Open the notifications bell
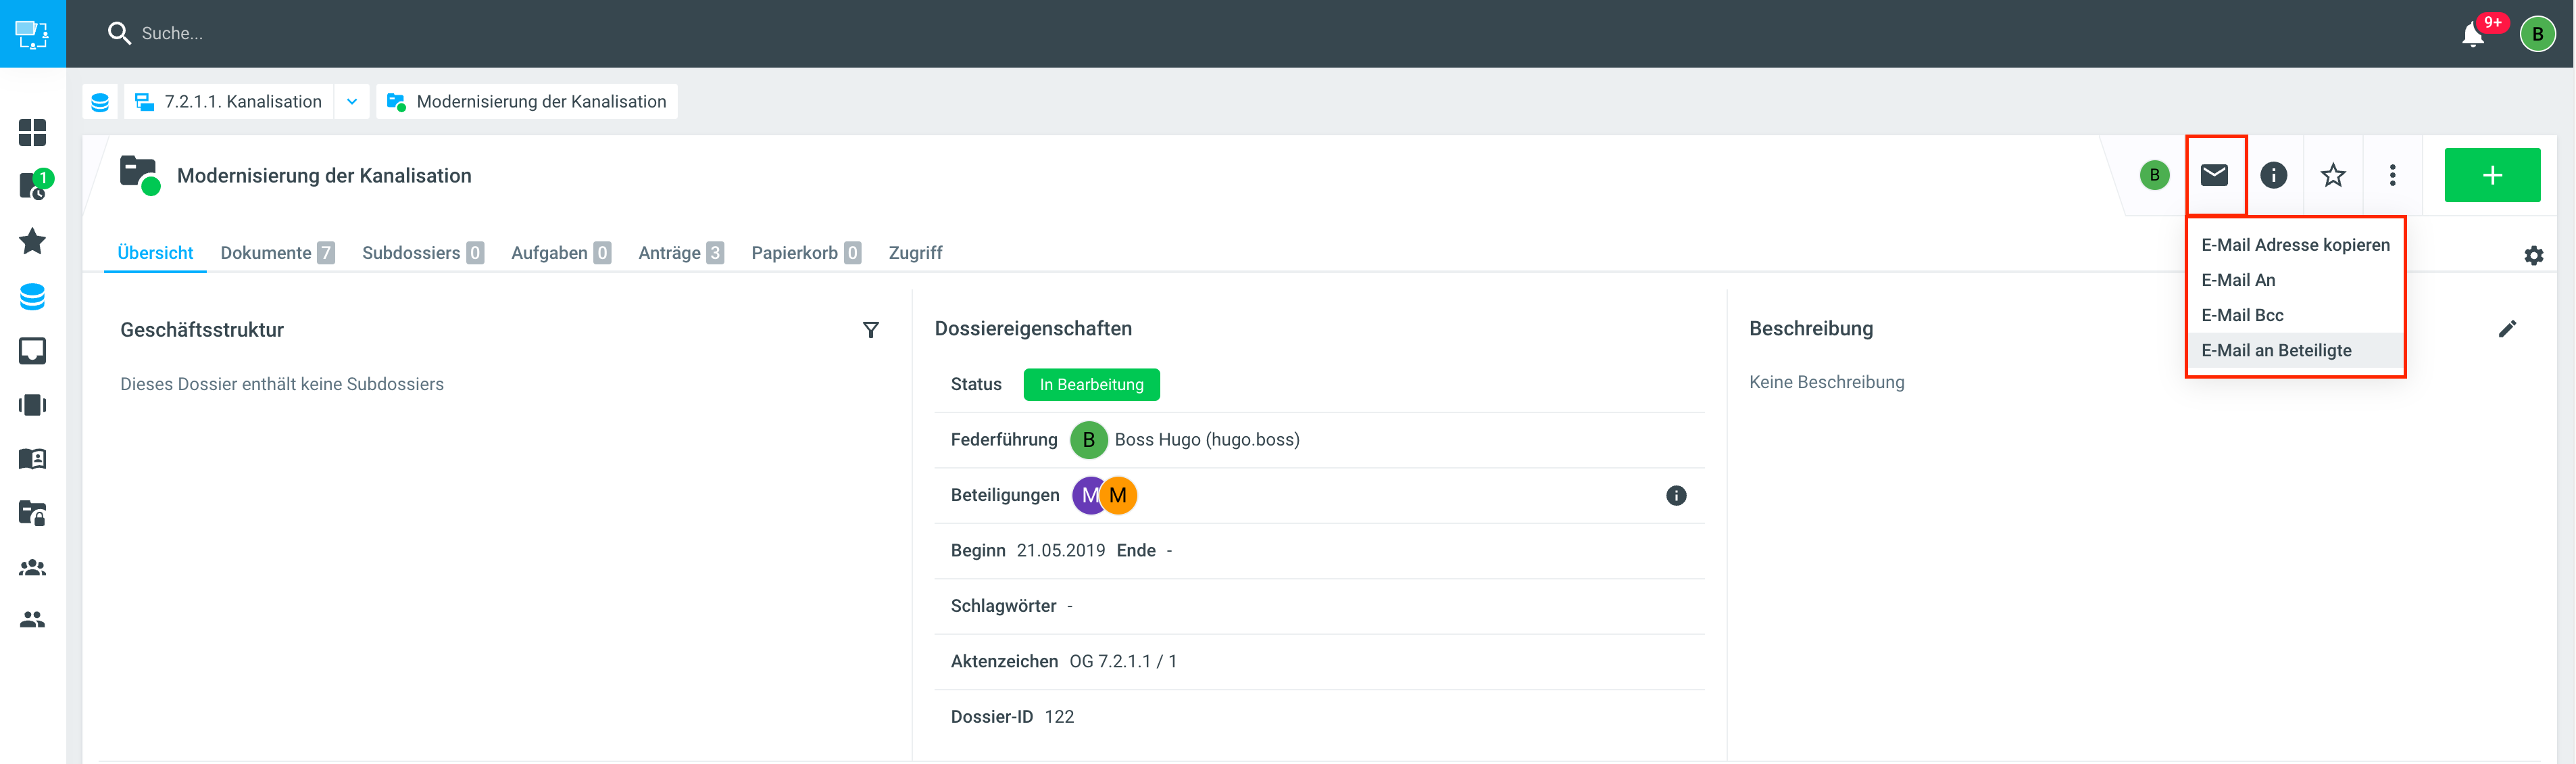This screenshot has width=2576, height=764. click(2472, 34)
